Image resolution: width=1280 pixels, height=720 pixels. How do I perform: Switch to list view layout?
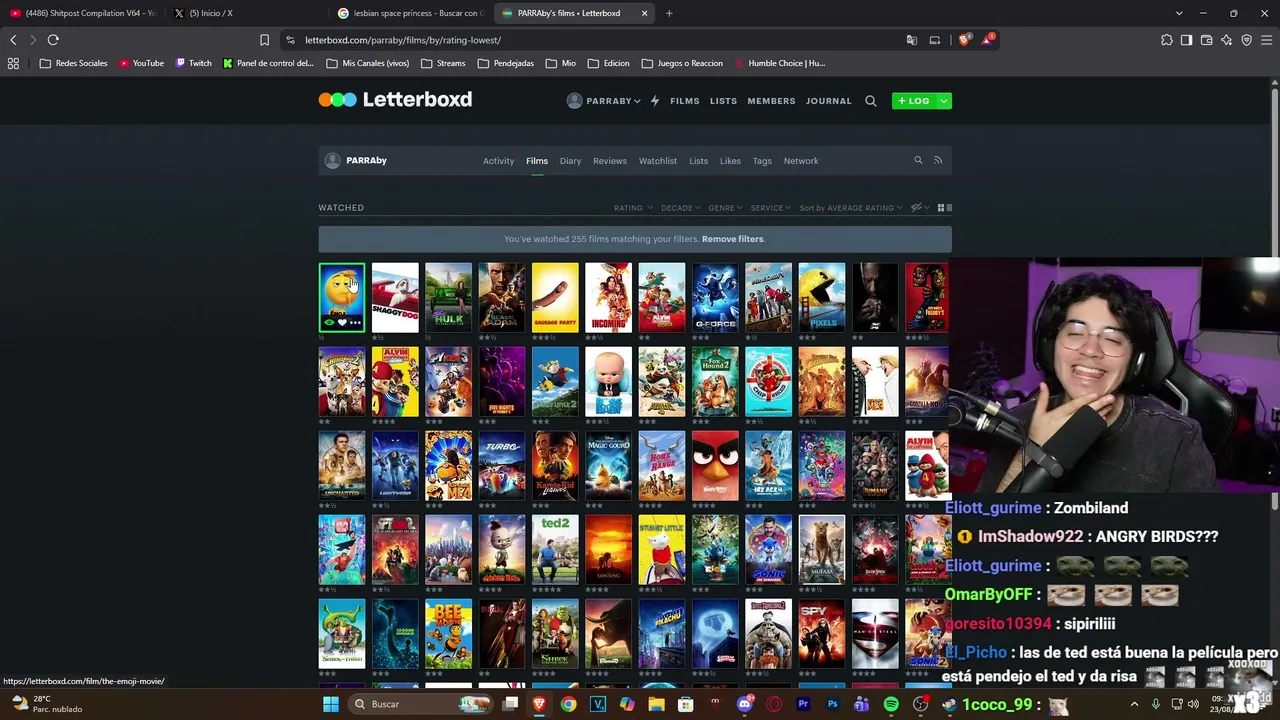tap(949, 208)
